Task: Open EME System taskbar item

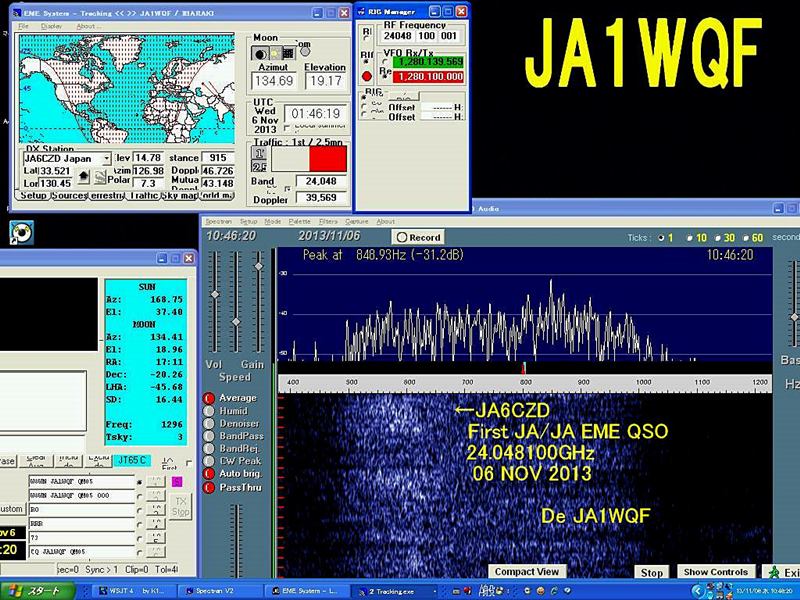Action: [x=308, y=591]
